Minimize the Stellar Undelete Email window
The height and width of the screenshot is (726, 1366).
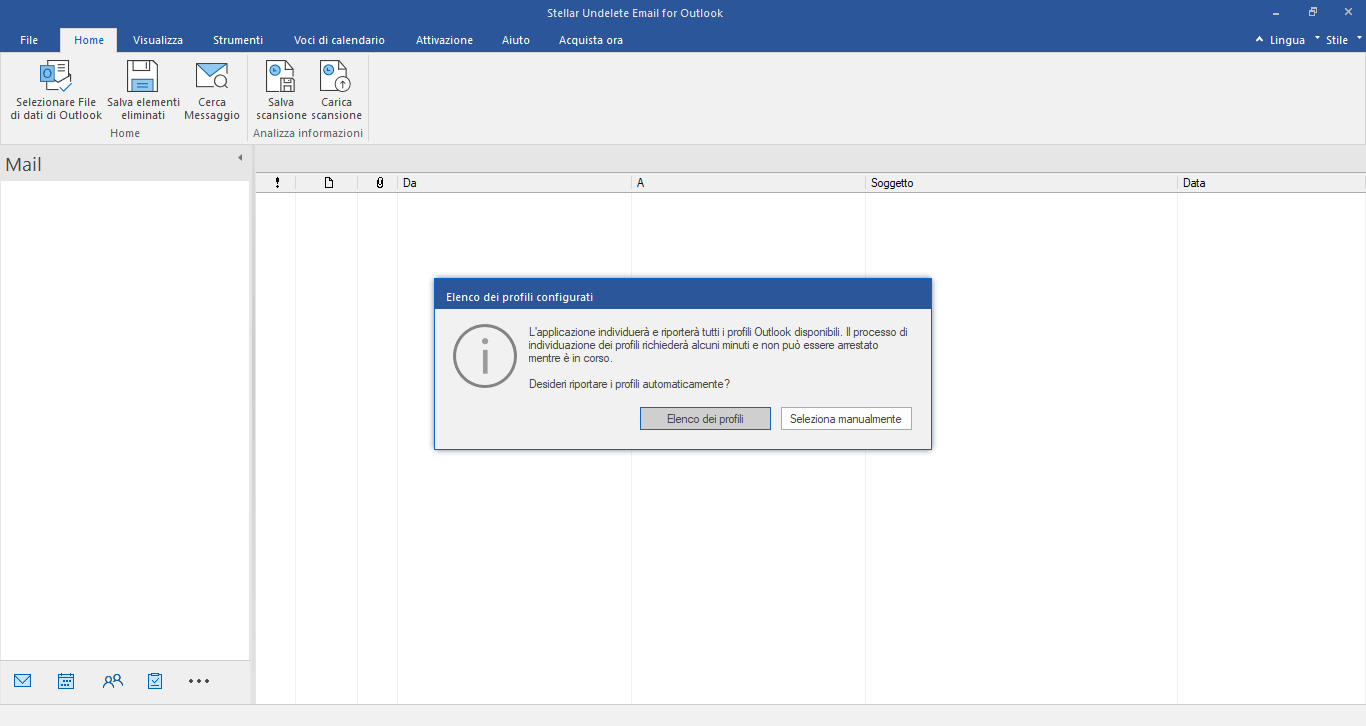click(x=1278, y=13)
